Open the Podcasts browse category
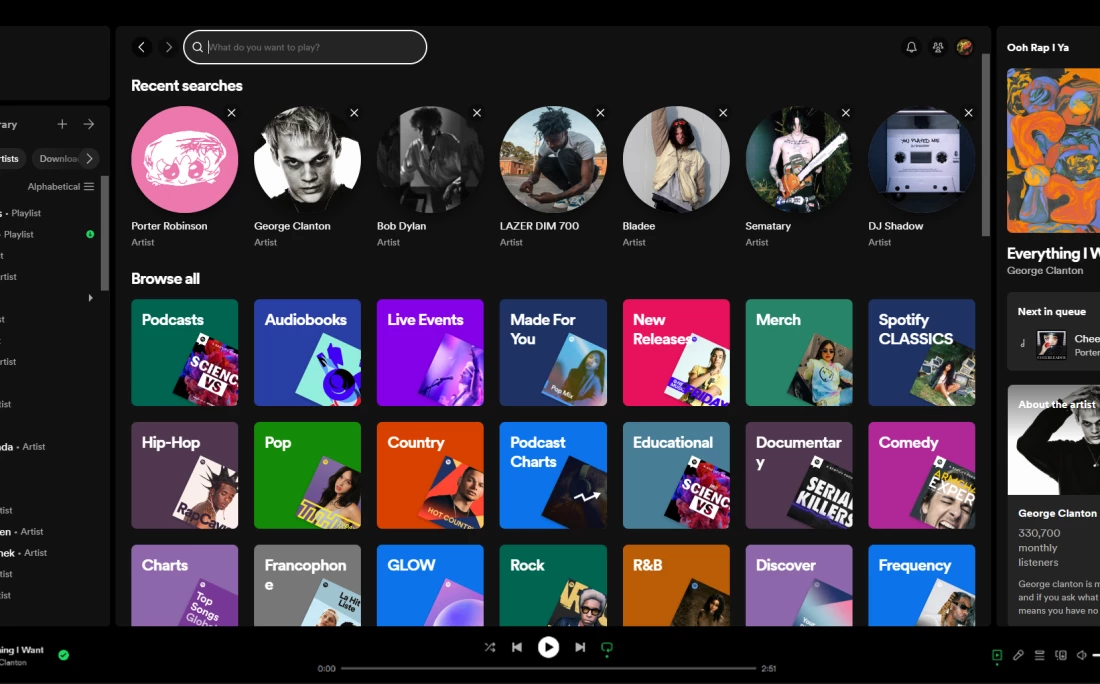The height and width of the screenshot is (684, 1100). 185,352
